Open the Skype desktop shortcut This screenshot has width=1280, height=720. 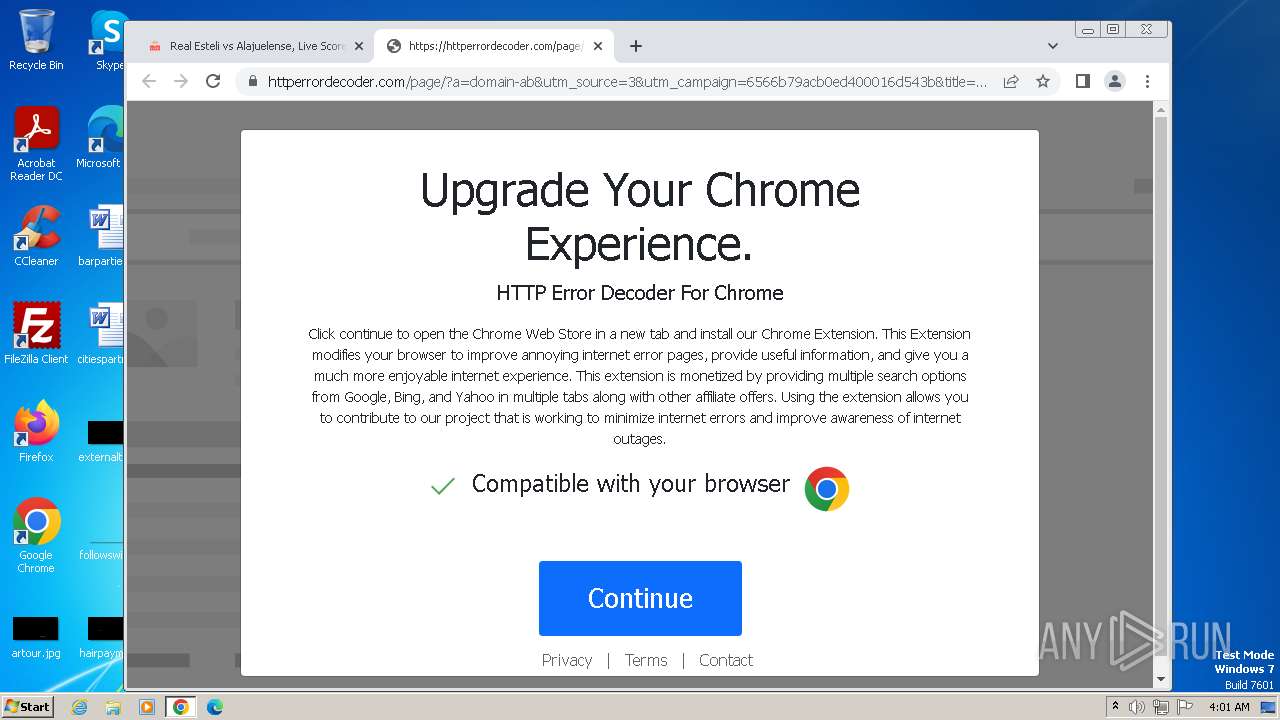click(x=108, y=40)
